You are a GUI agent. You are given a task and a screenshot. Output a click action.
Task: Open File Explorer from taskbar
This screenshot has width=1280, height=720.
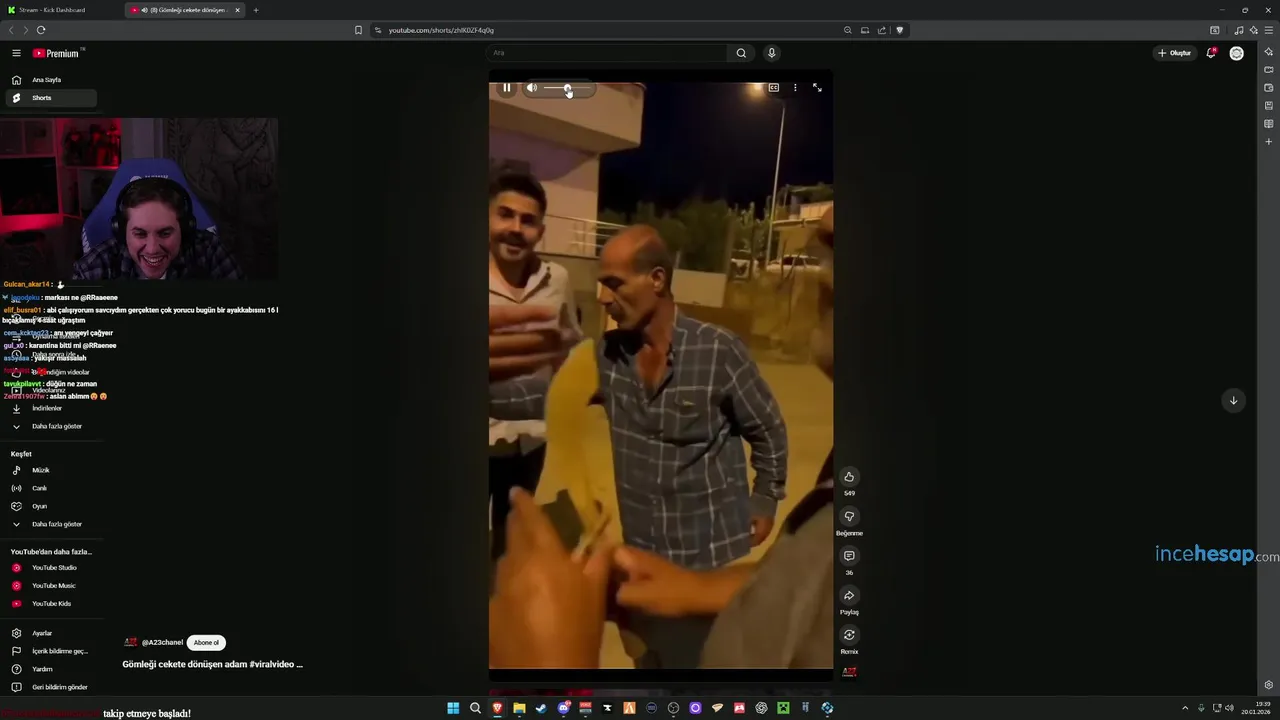point(519,708)
